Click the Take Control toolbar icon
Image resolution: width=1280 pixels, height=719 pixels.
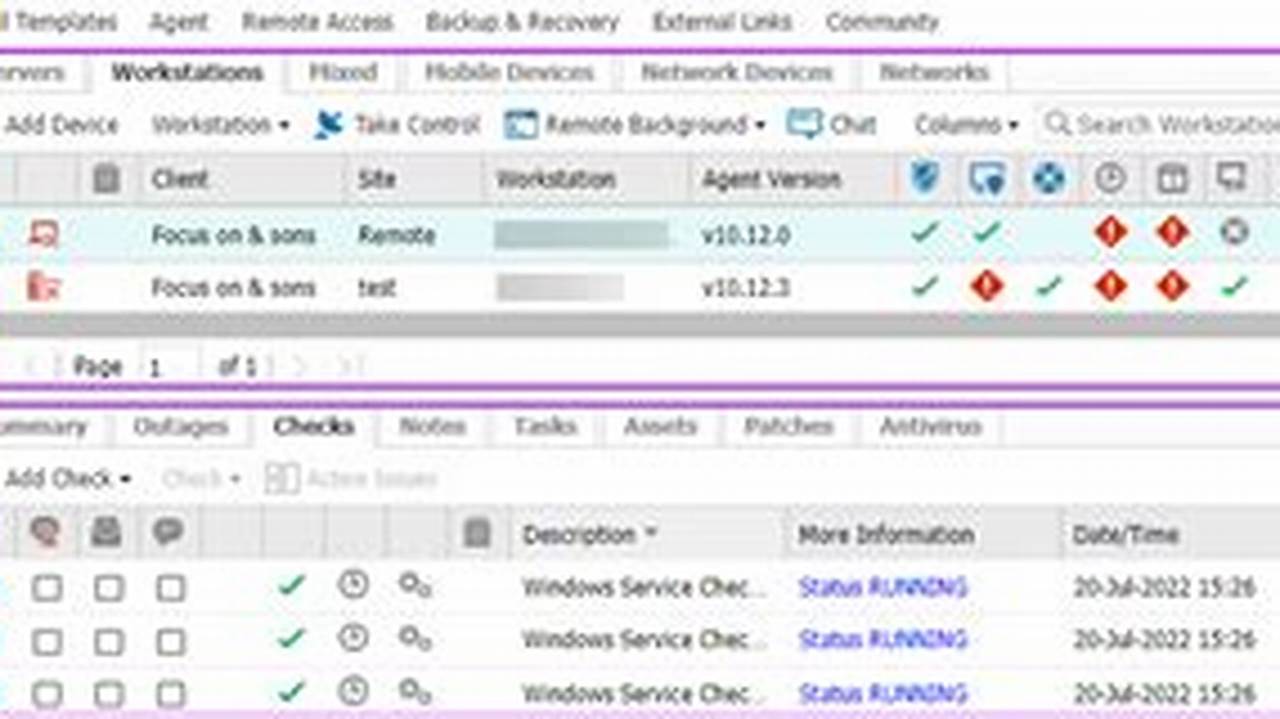pos(329,124)
